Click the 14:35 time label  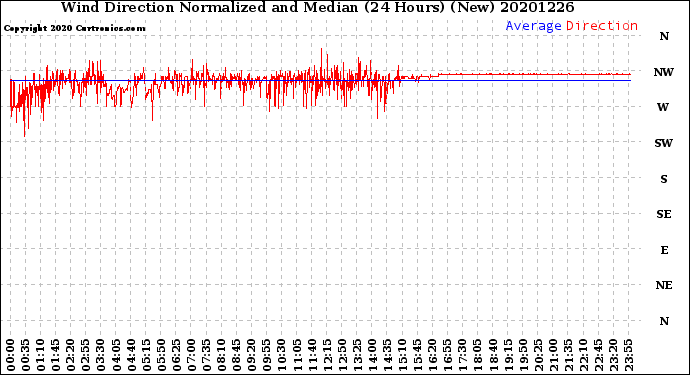click(x=387, y=355)
